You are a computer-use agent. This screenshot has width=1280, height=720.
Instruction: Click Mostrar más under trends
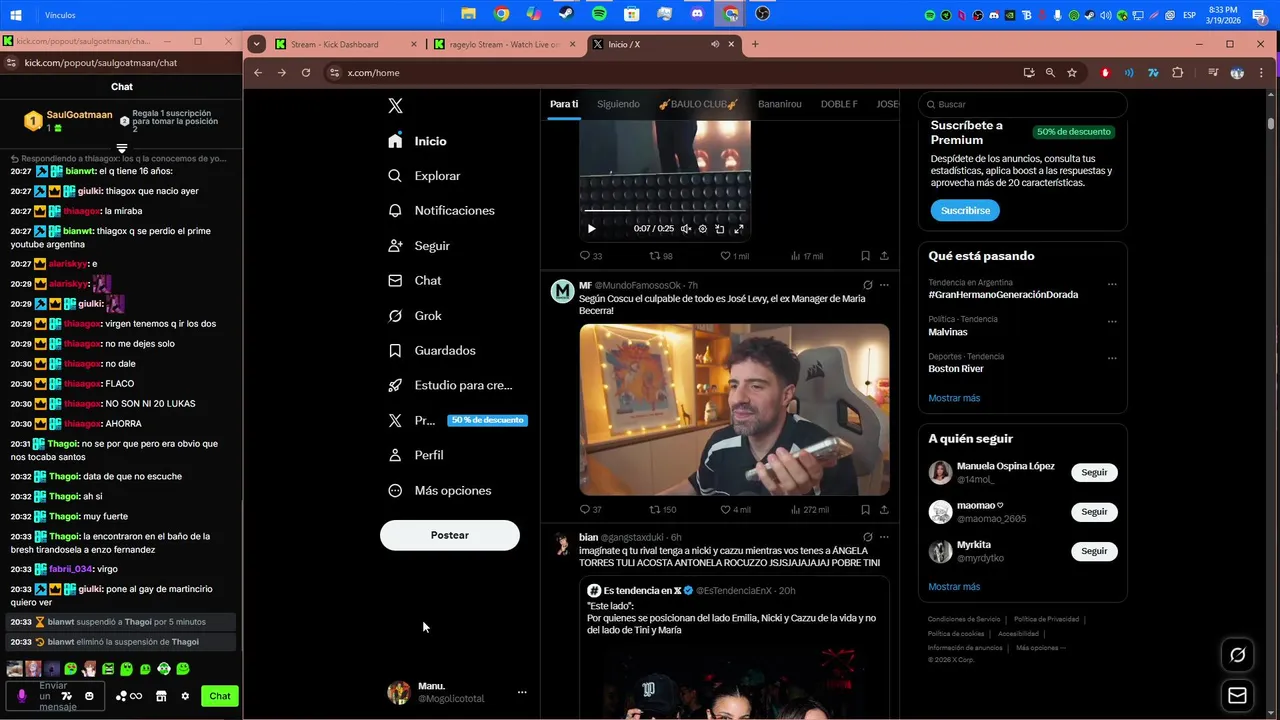click(x=954, y=398)
